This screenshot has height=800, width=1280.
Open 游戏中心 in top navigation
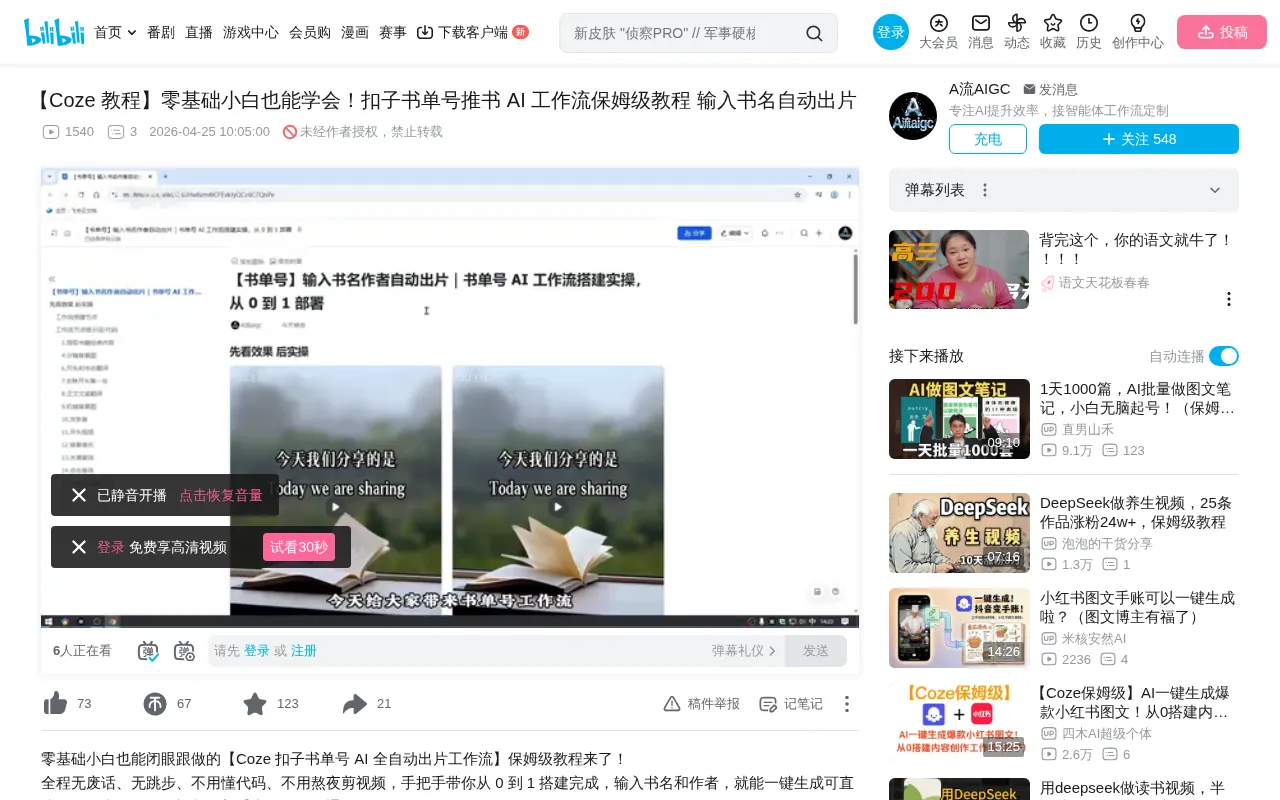coord(251,32)
